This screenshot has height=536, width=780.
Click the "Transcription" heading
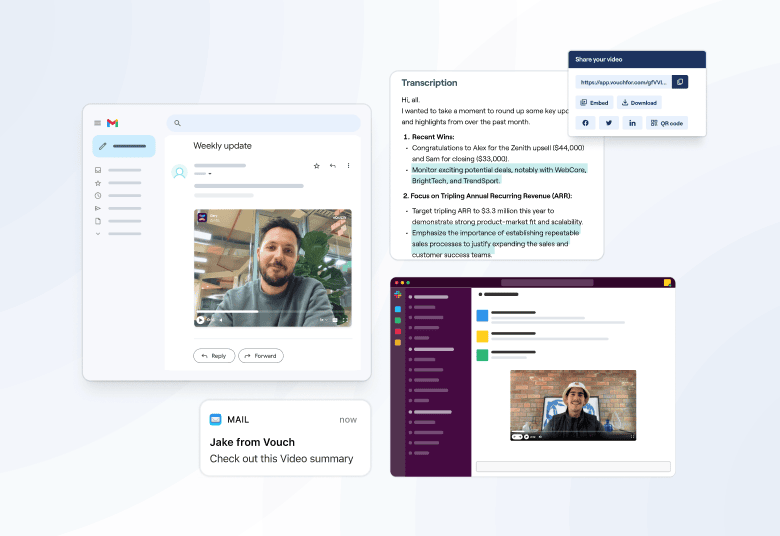coord(429,83)
